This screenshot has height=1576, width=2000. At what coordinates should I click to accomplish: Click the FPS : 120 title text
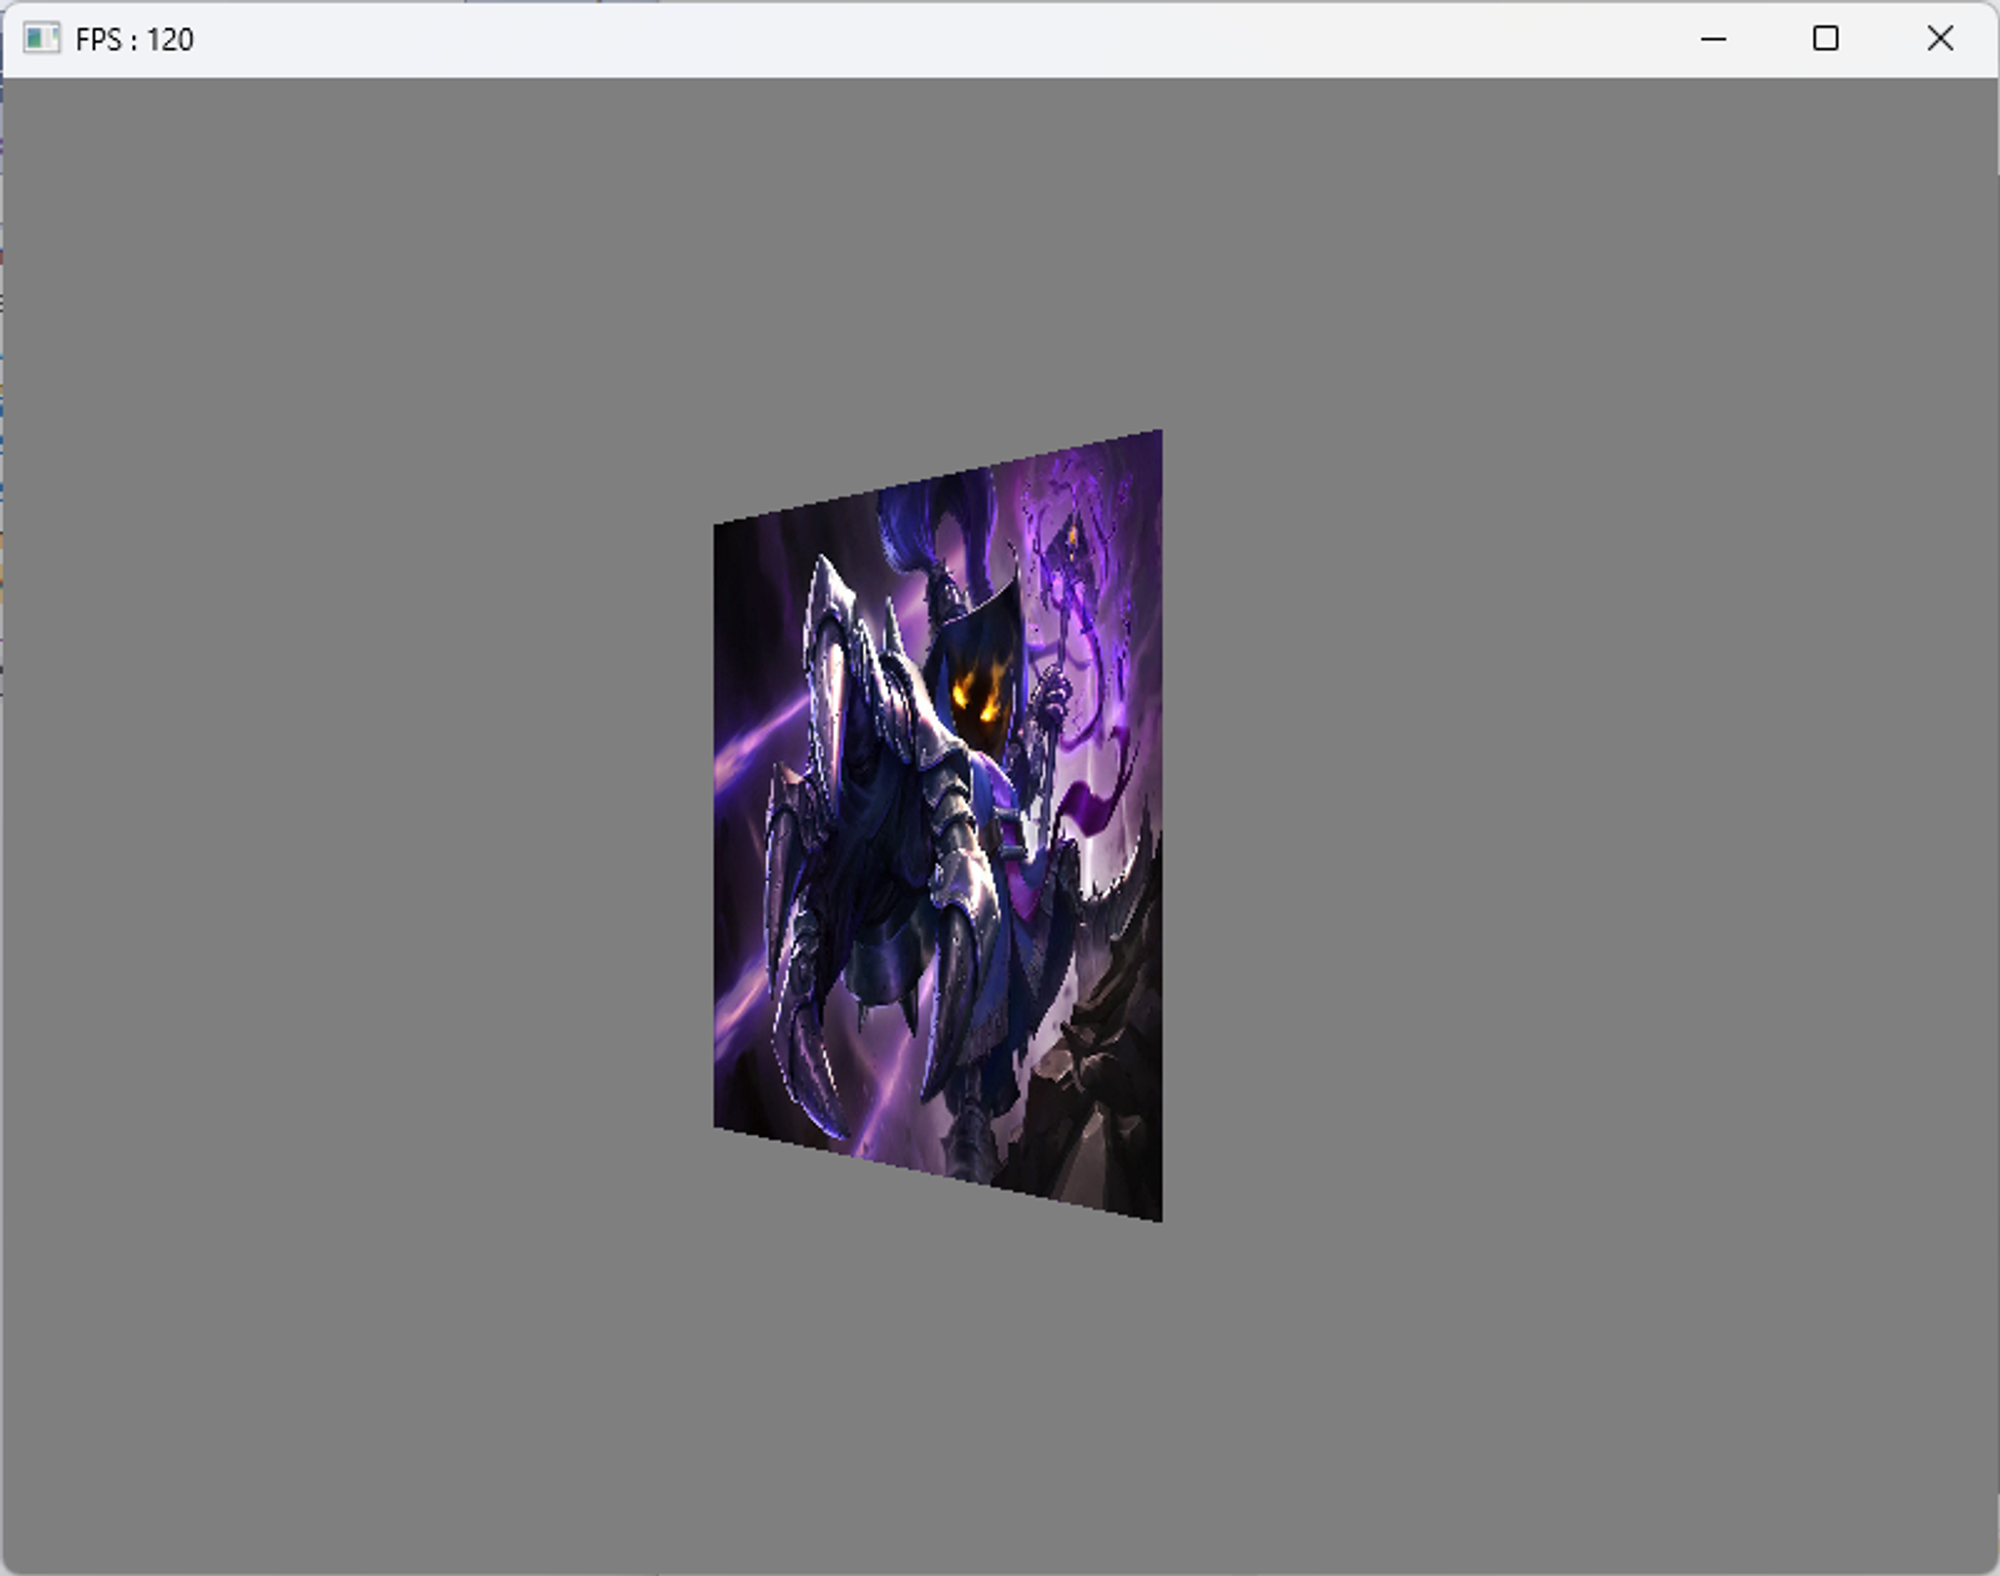pos(134,40)
